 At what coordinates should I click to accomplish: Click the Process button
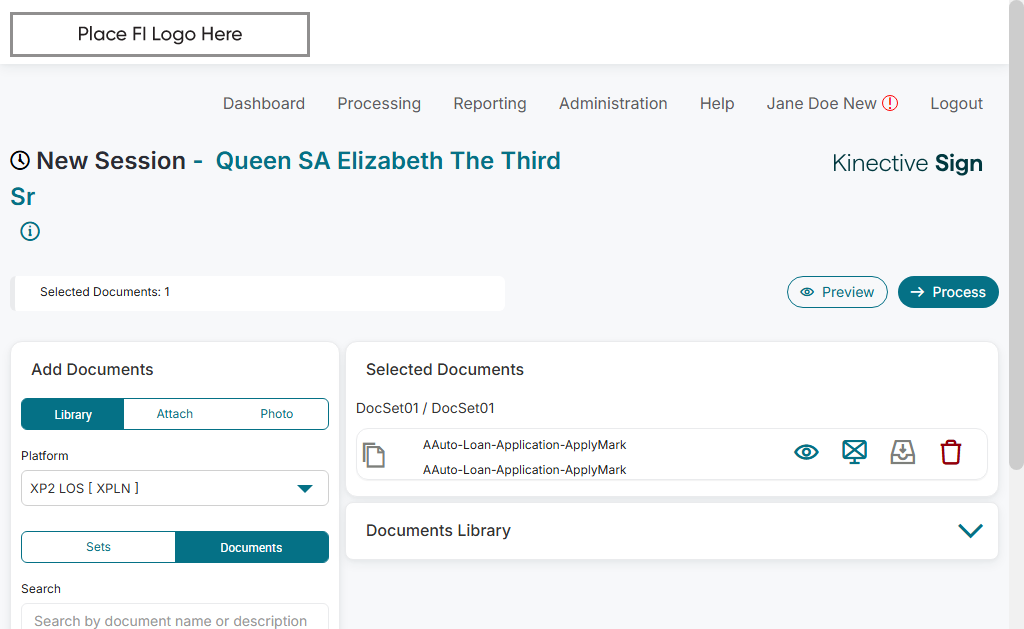point(948,292)
